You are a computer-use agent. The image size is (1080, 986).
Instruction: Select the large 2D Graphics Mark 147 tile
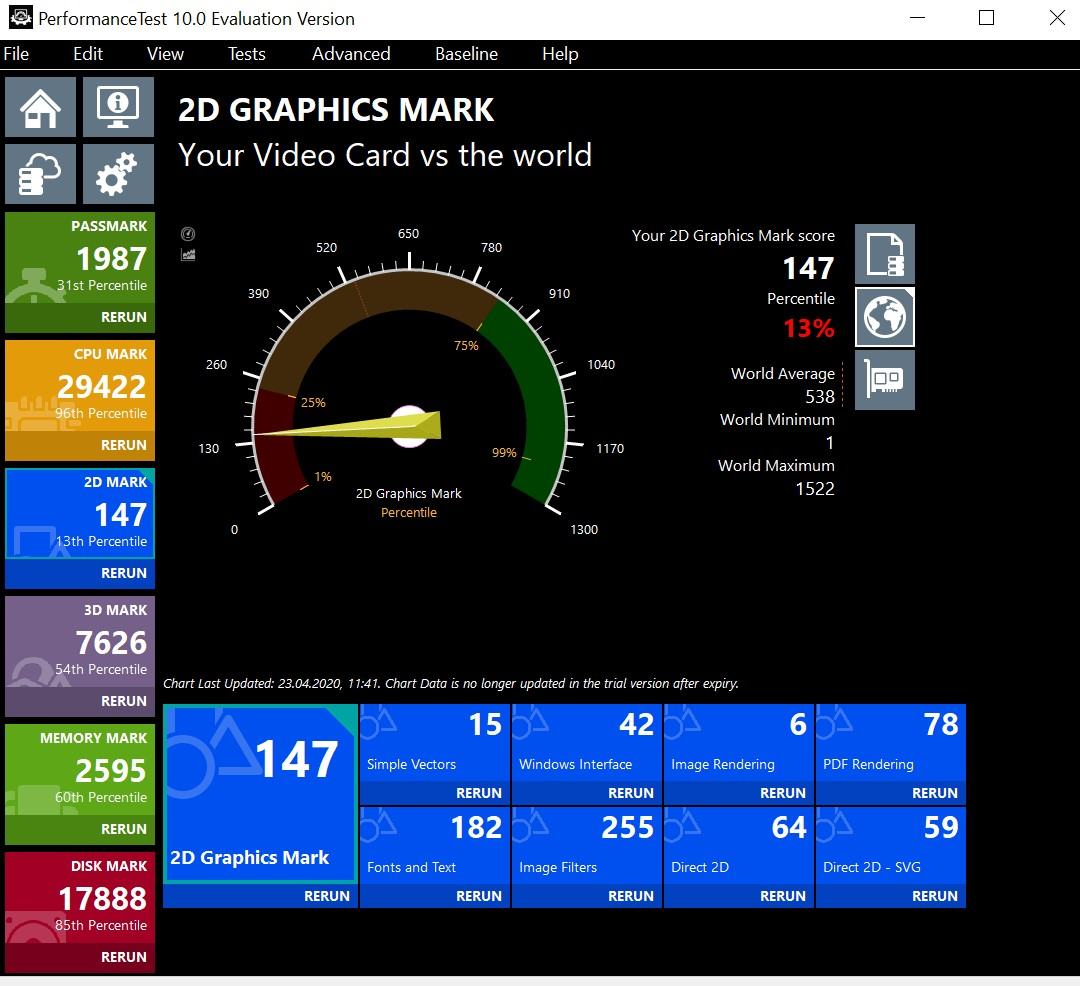(260, 793)
